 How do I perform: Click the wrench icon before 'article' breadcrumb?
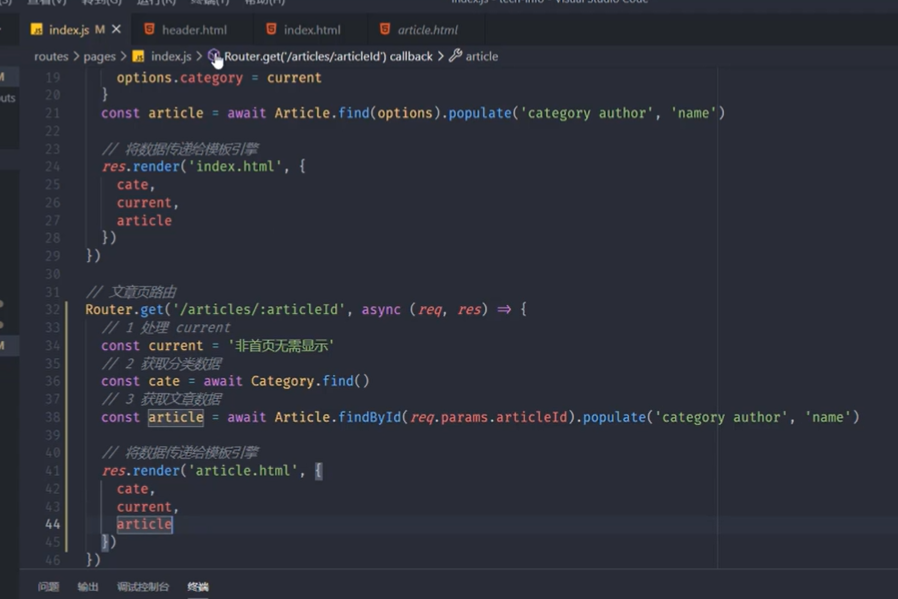tap(455, 56)
